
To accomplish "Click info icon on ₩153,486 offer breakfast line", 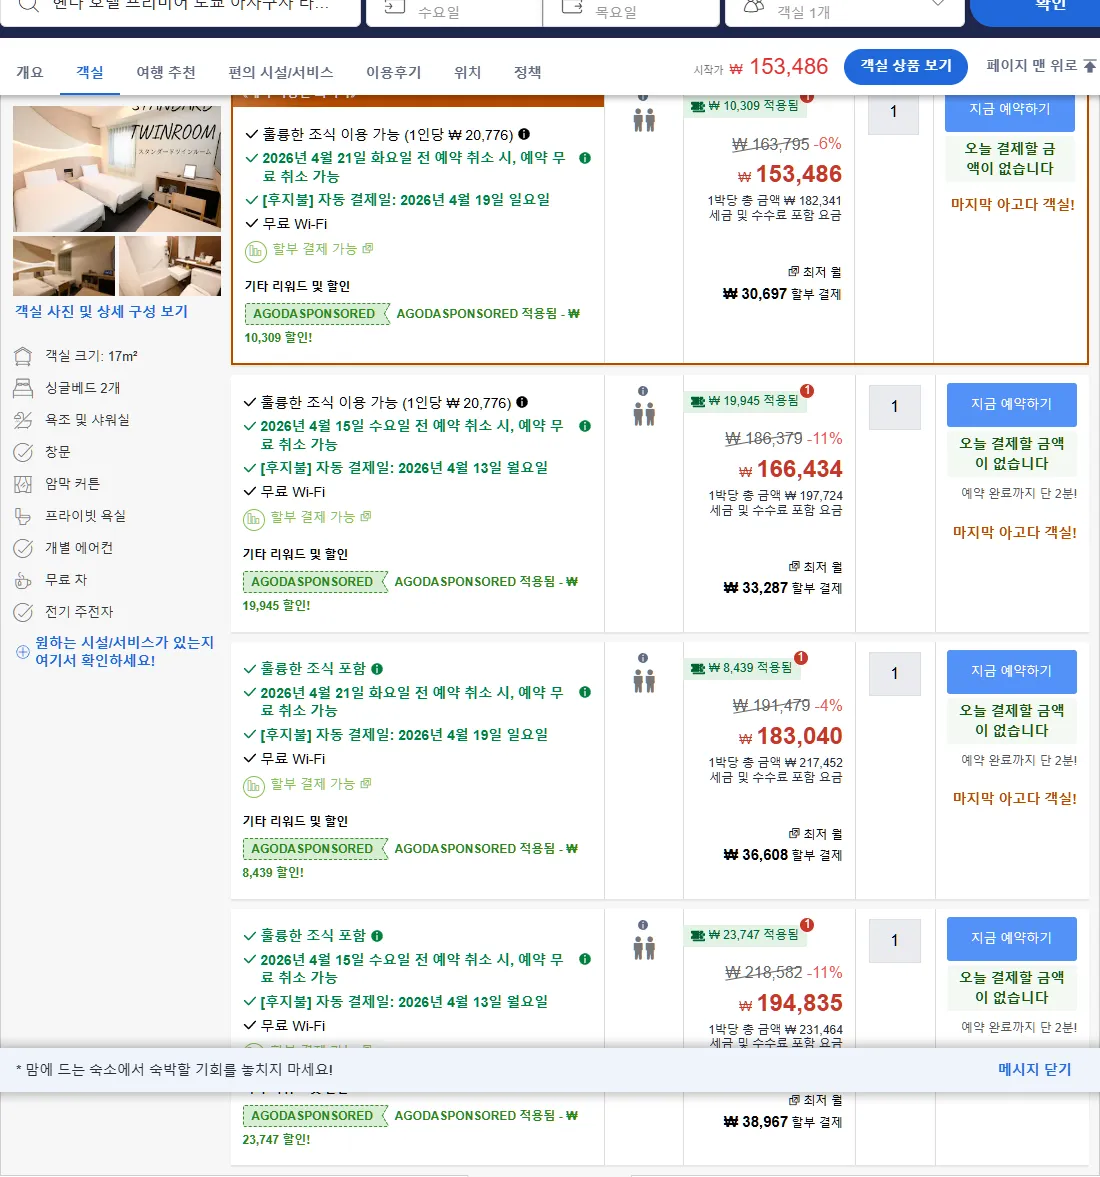I will pyautogui.click(x=524, y=134).
